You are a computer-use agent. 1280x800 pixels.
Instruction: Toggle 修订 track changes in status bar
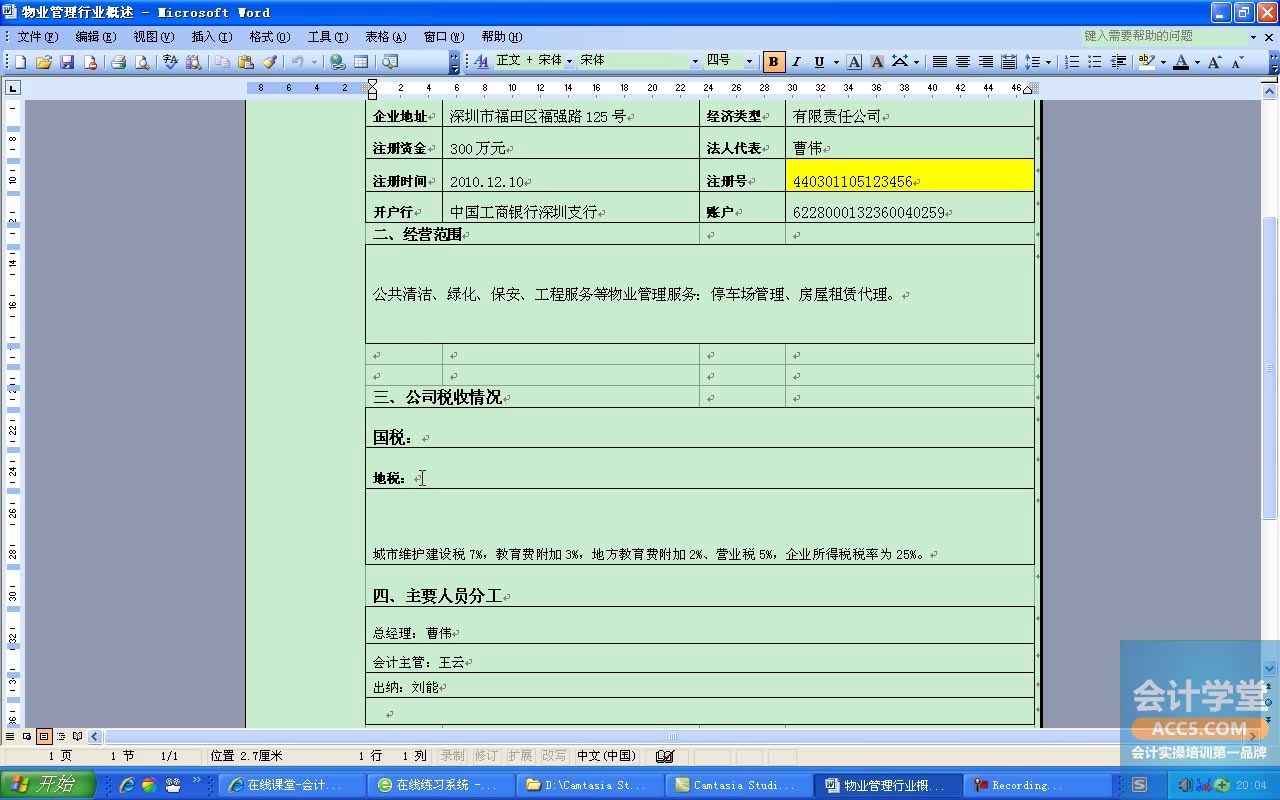486,756
